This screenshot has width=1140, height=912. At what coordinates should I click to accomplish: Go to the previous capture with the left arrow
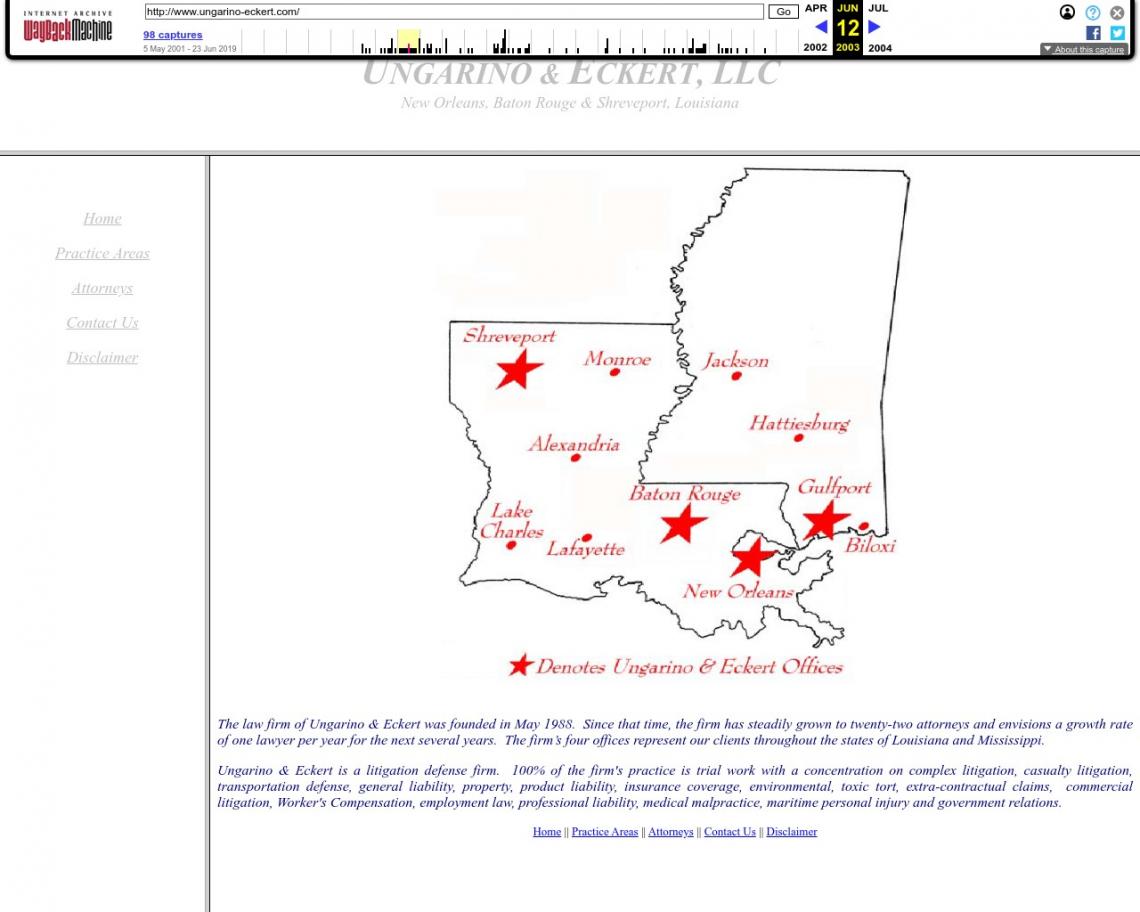coord(821,27)
